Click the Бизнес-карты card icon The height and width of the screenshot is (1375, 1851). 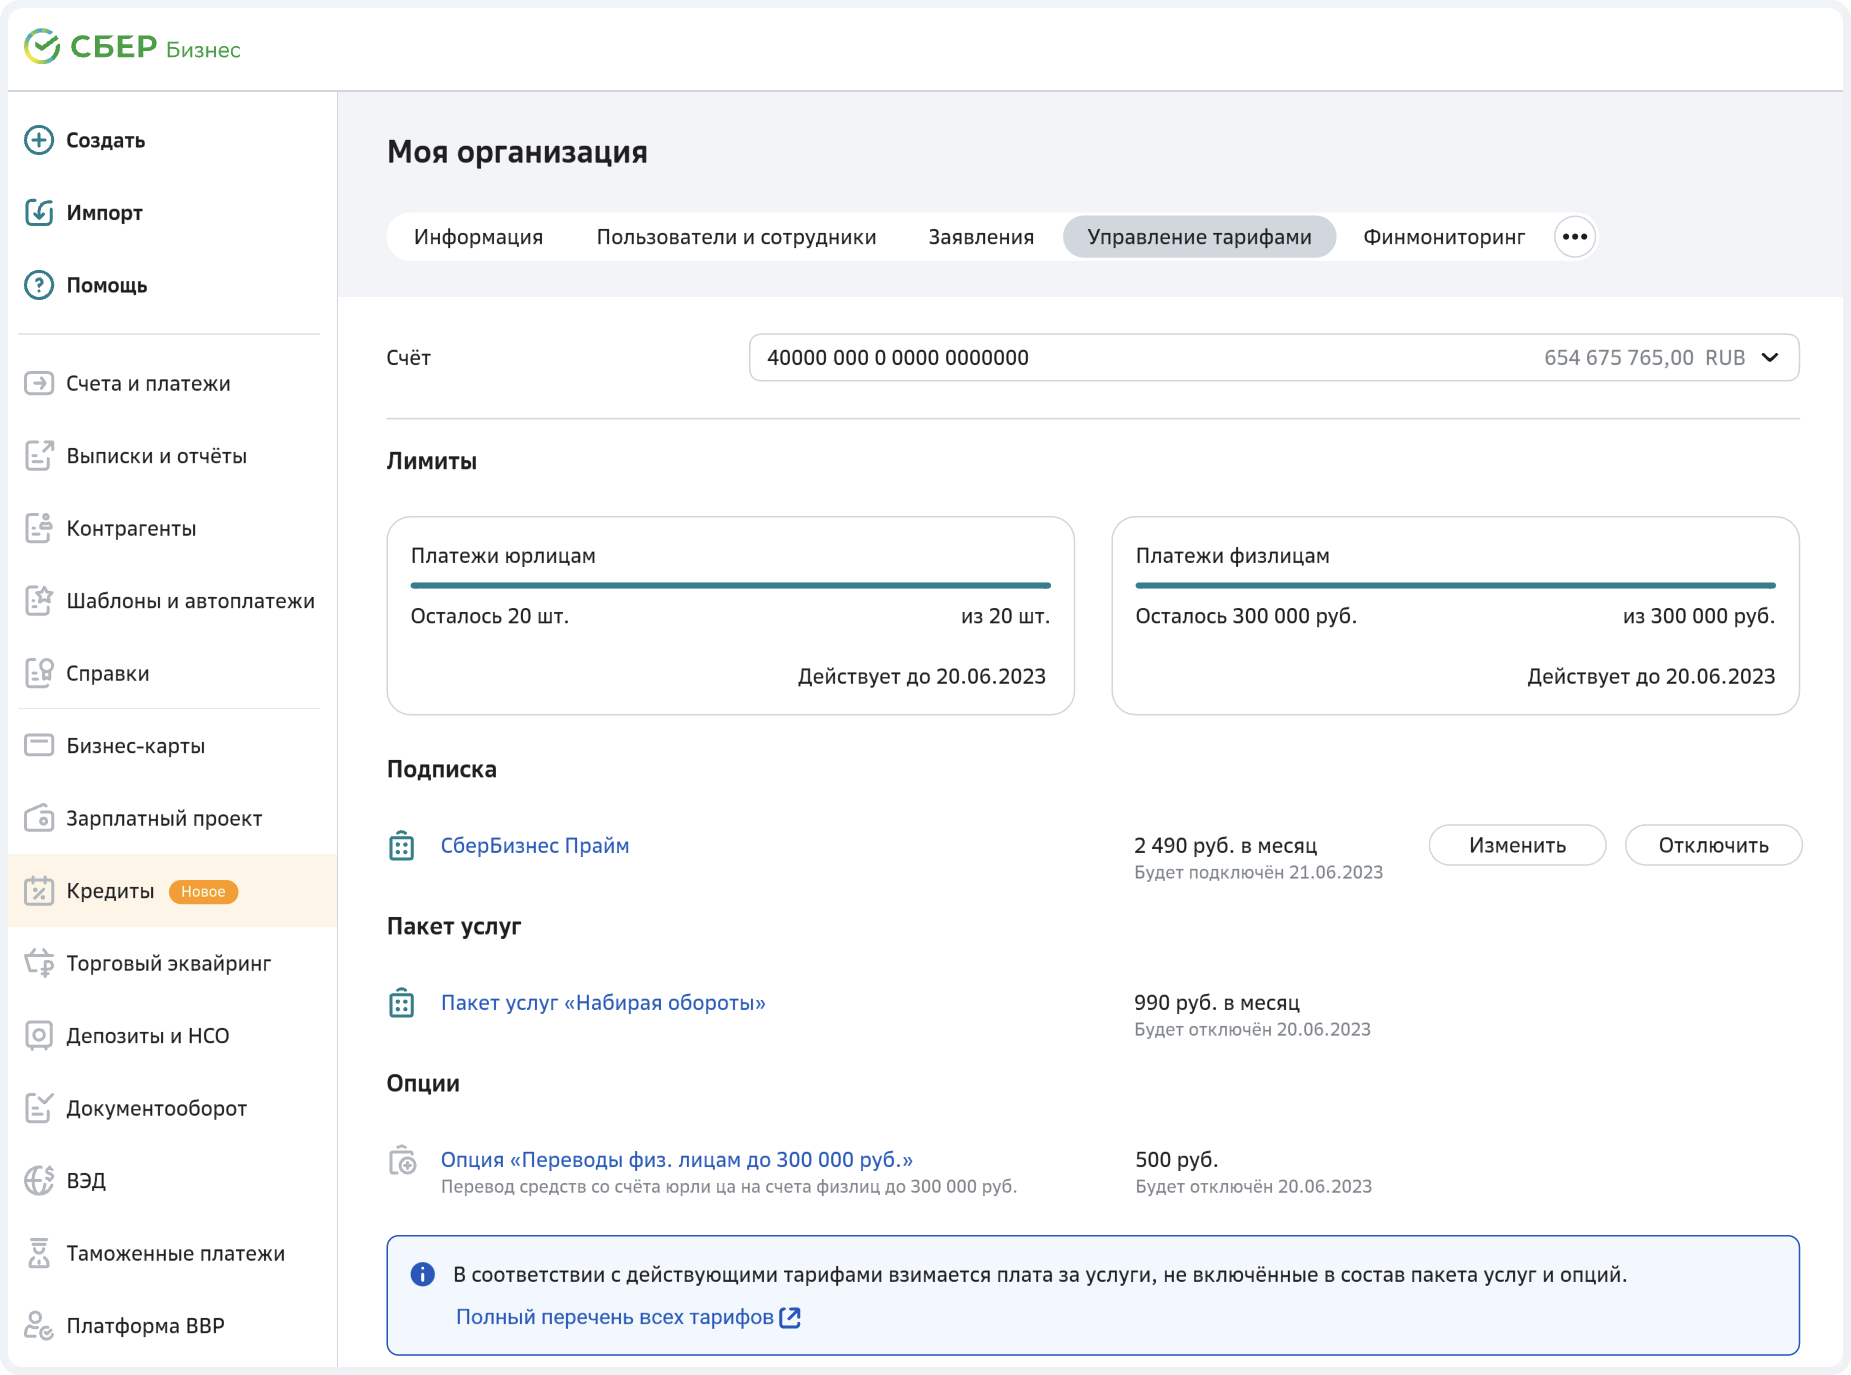click(x=39, y=745)
